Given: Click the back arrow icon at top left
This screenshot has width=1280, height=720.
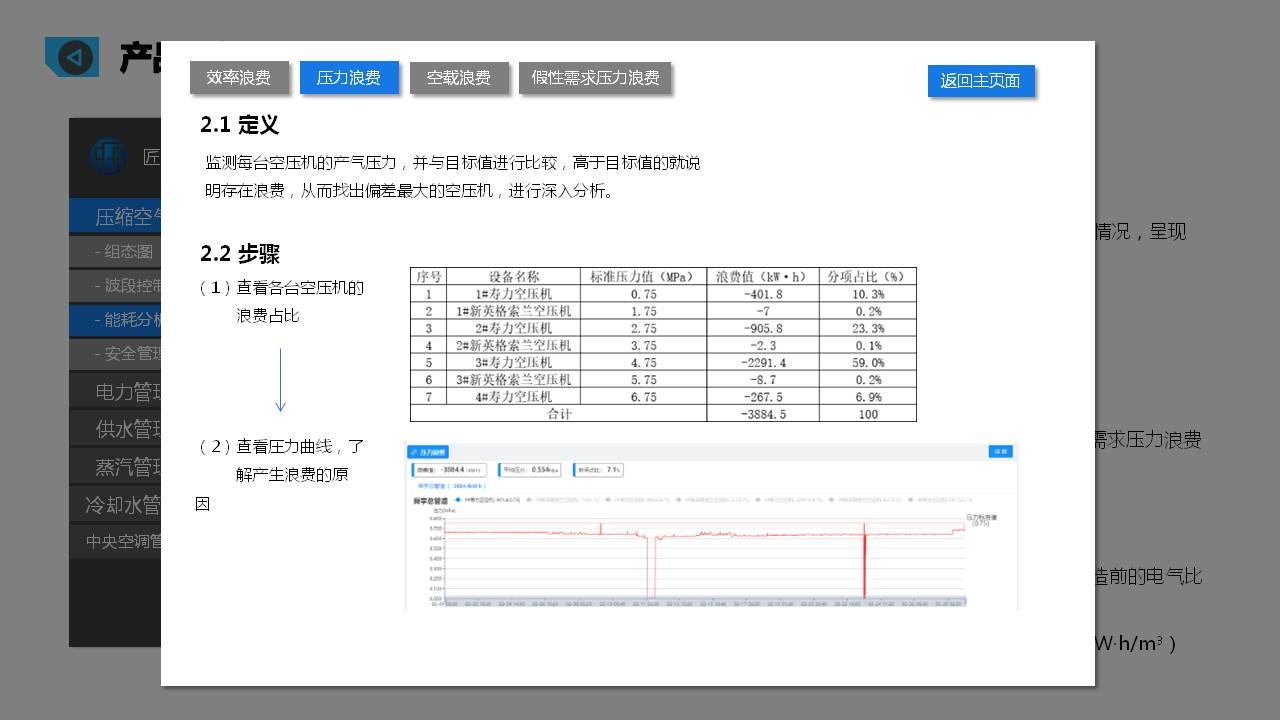Looking at the screenshot, I should [x=72, y=58].
